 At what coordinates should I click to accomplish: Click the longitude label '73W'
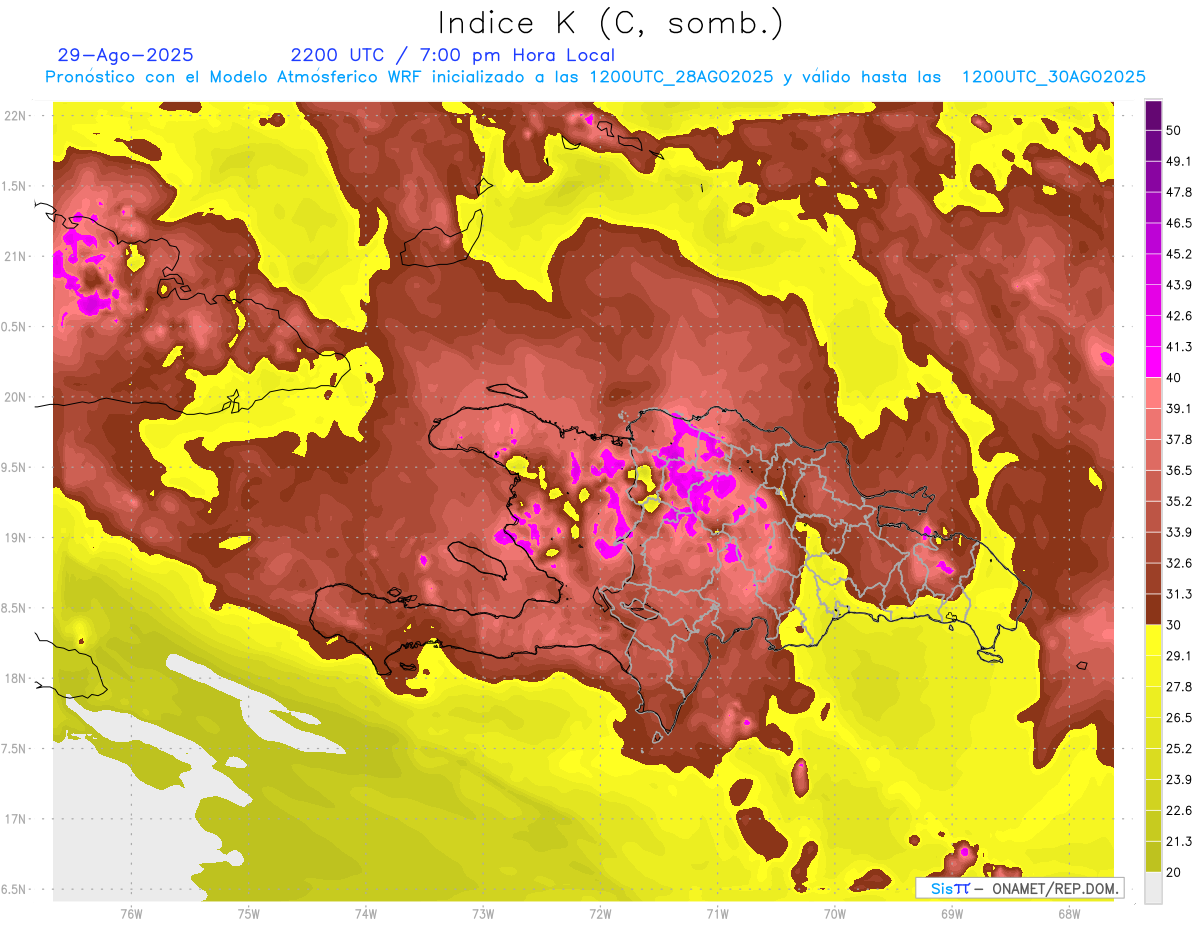(x=483, y=914)
